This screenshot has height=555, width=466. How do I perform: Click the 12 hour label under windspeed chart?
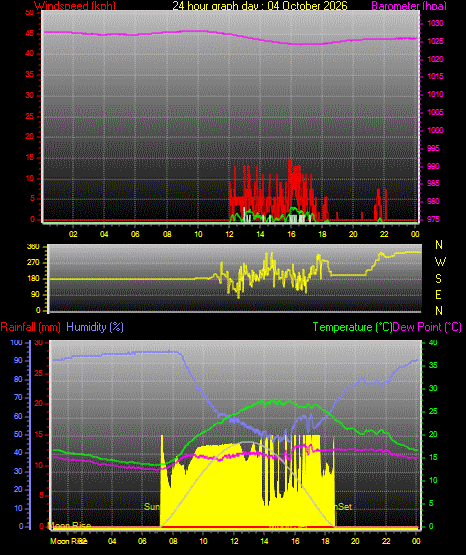[229, 234]
